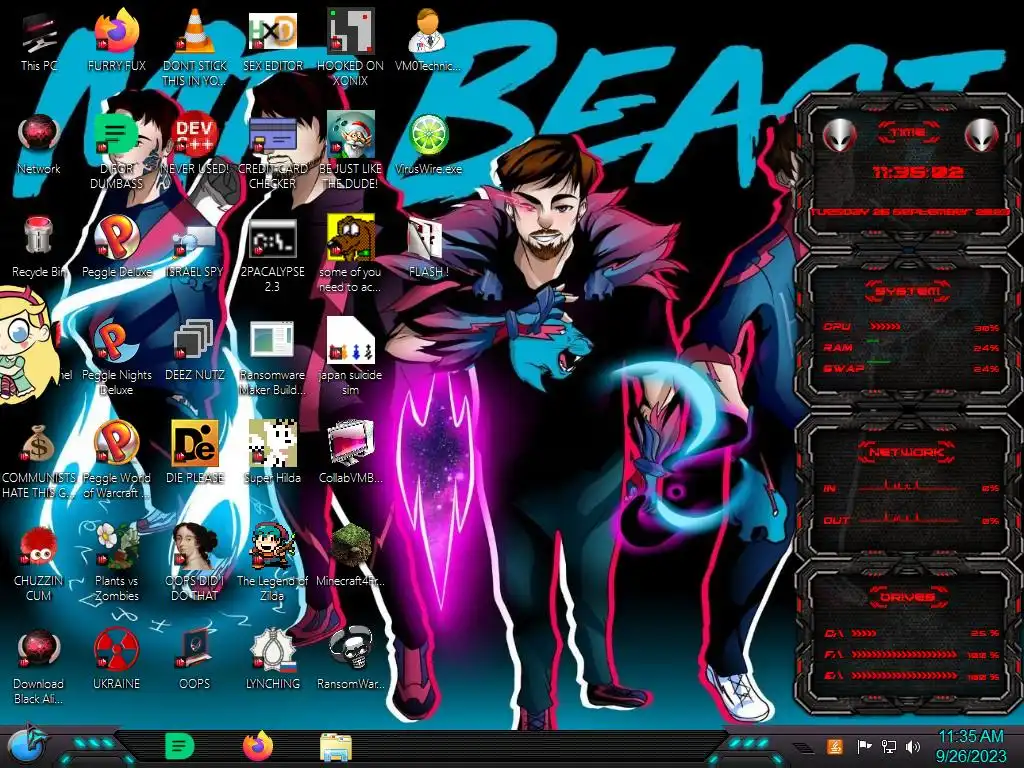Click the NETWORK panel header in the widget
The image size is (1024, 768).
click(908, 452)
